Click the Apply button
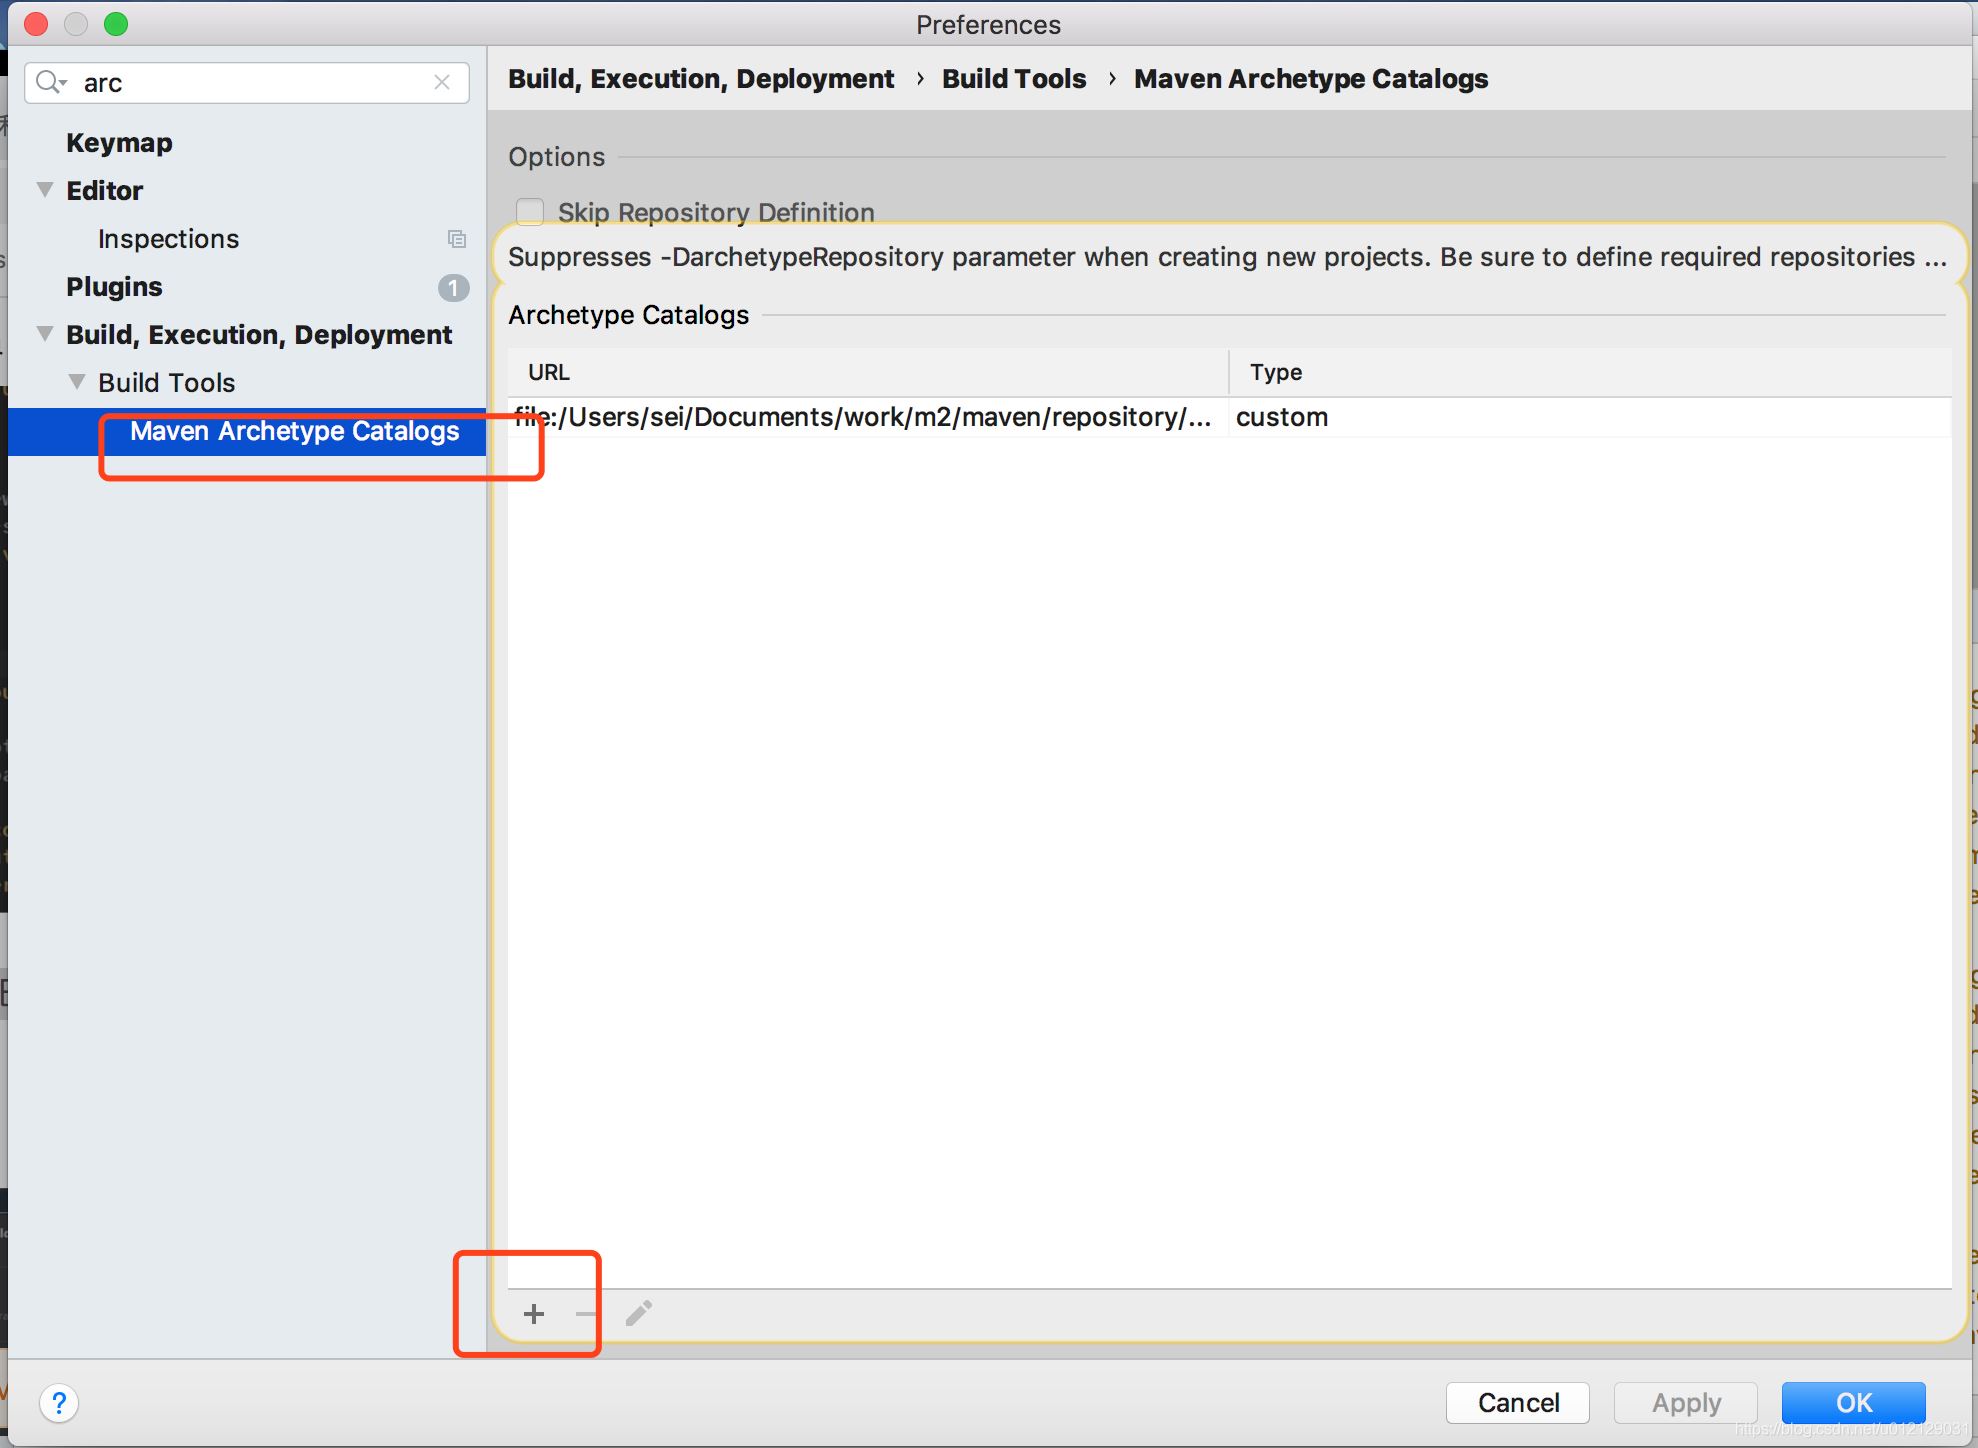1978x1448 pixels. 1686,1403
